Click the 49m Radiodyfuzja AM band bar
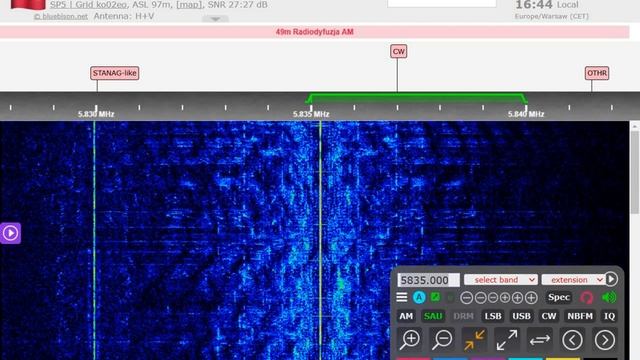This screenshot has height=360, width=640. (314, 32)
